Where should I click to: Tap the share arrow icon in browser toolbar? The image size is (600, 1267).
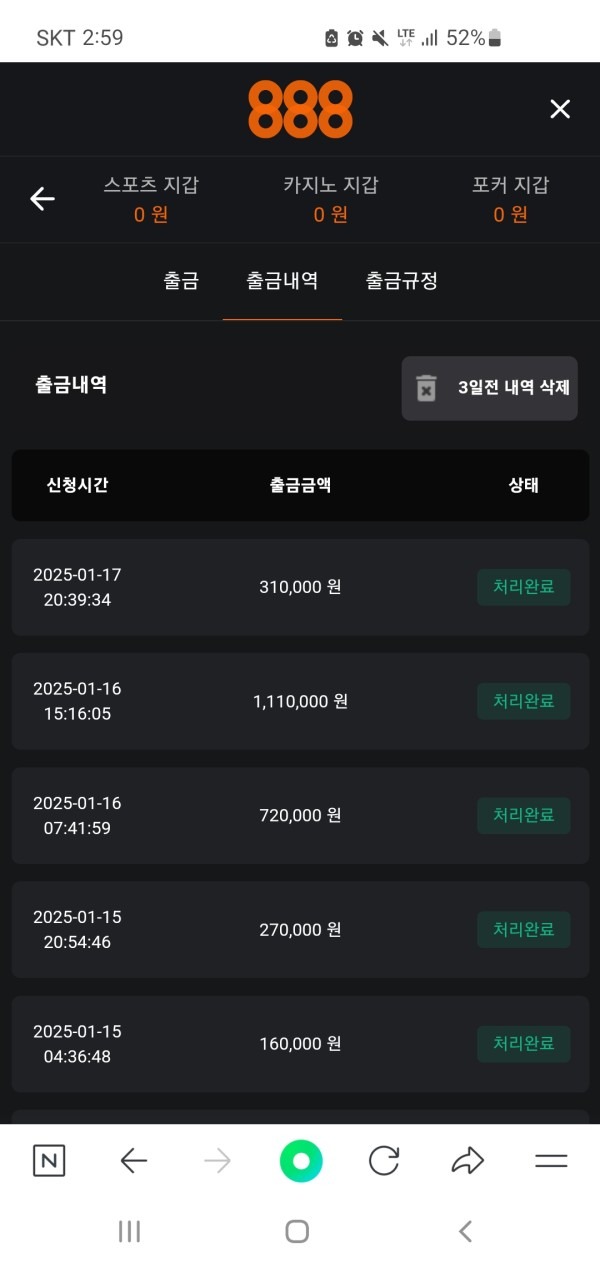point(466,1159)
